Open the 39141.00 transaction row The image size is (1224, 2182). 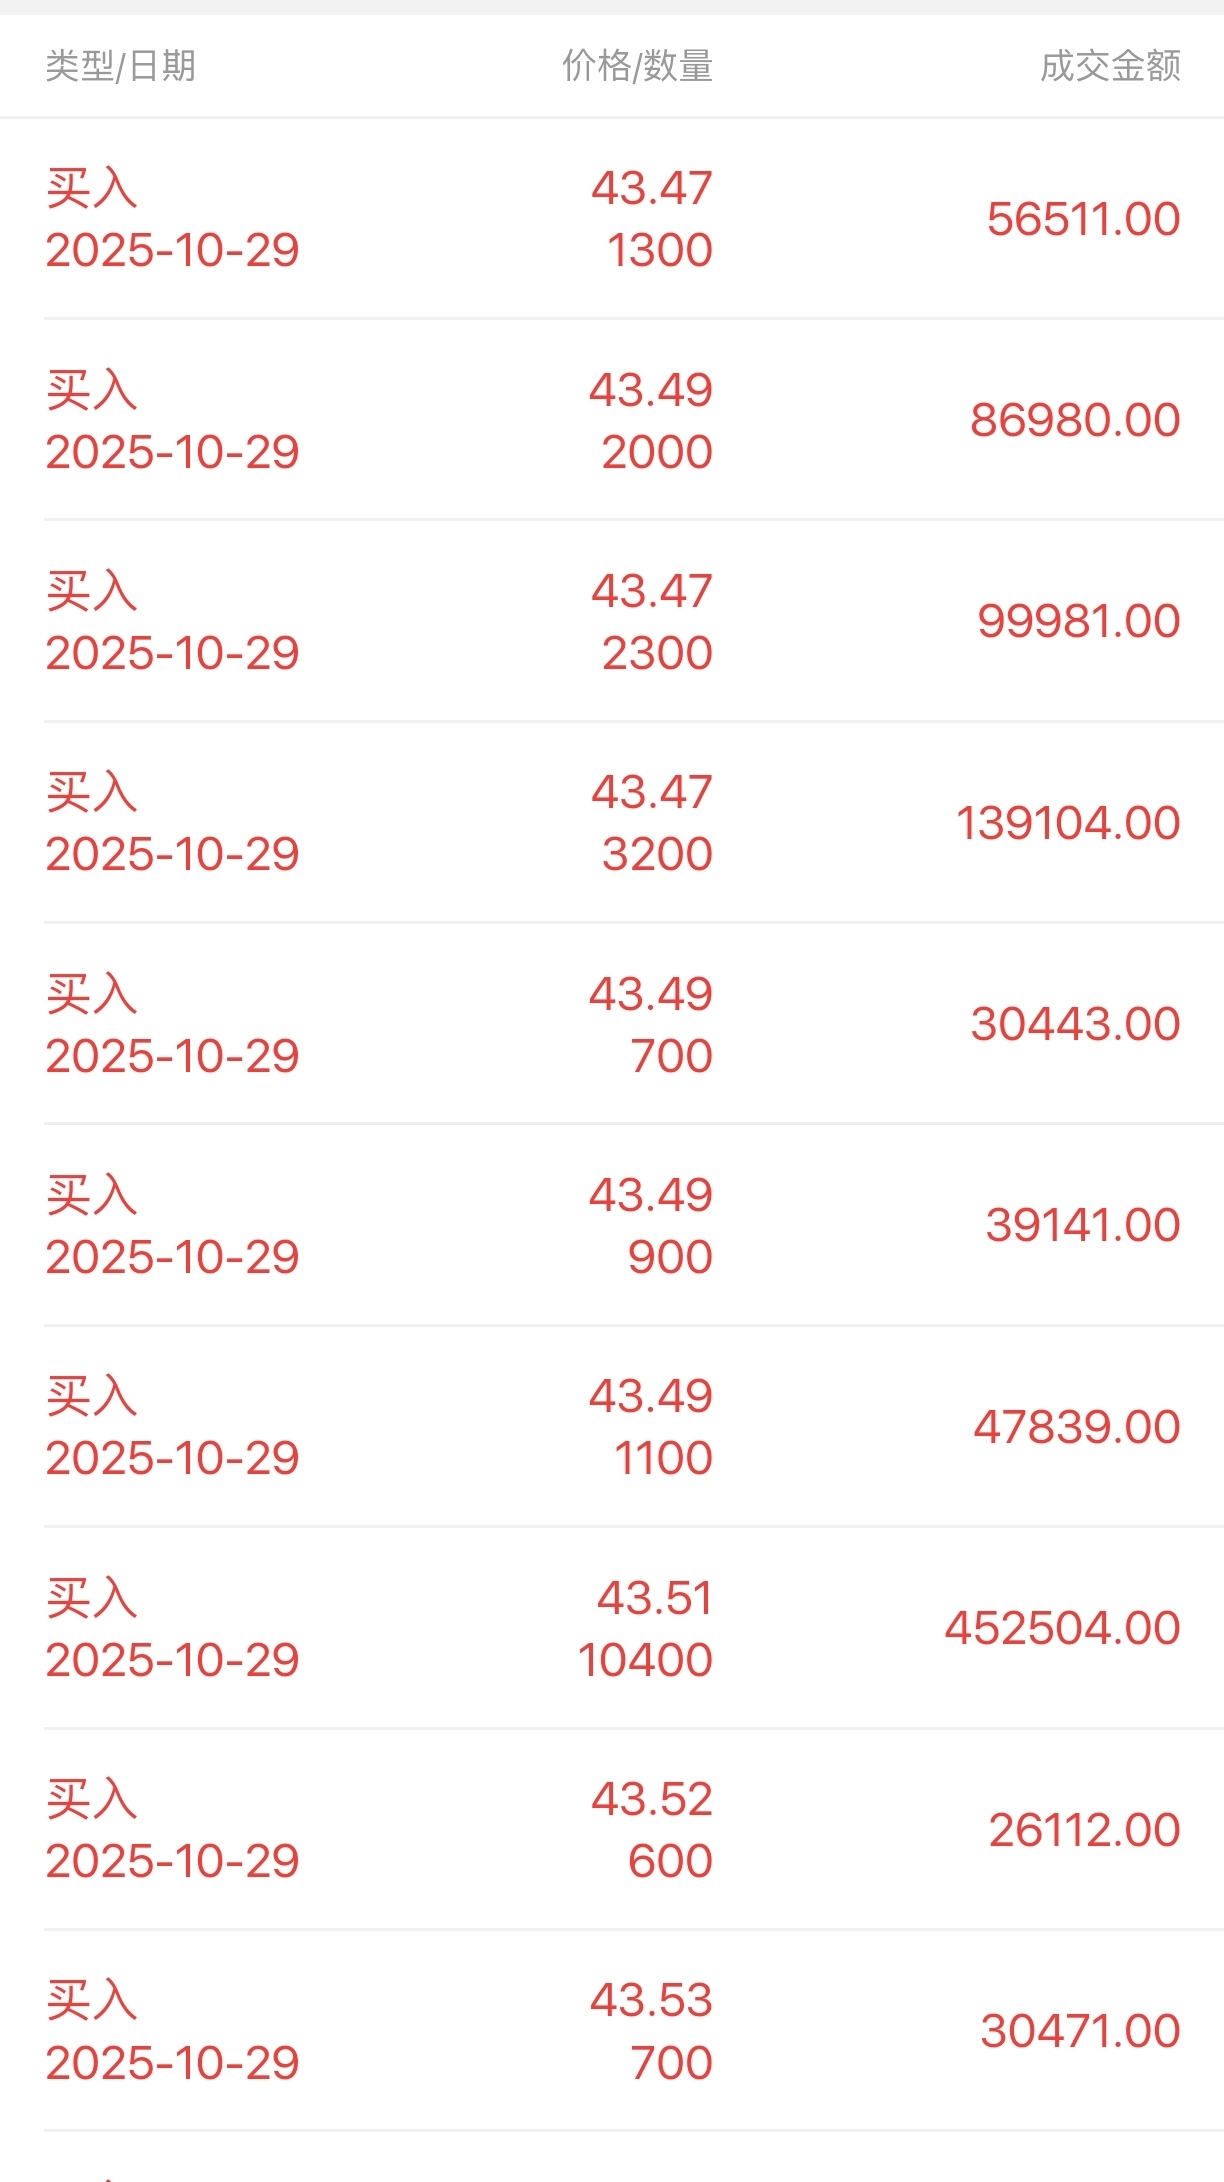coord(612,1225)
